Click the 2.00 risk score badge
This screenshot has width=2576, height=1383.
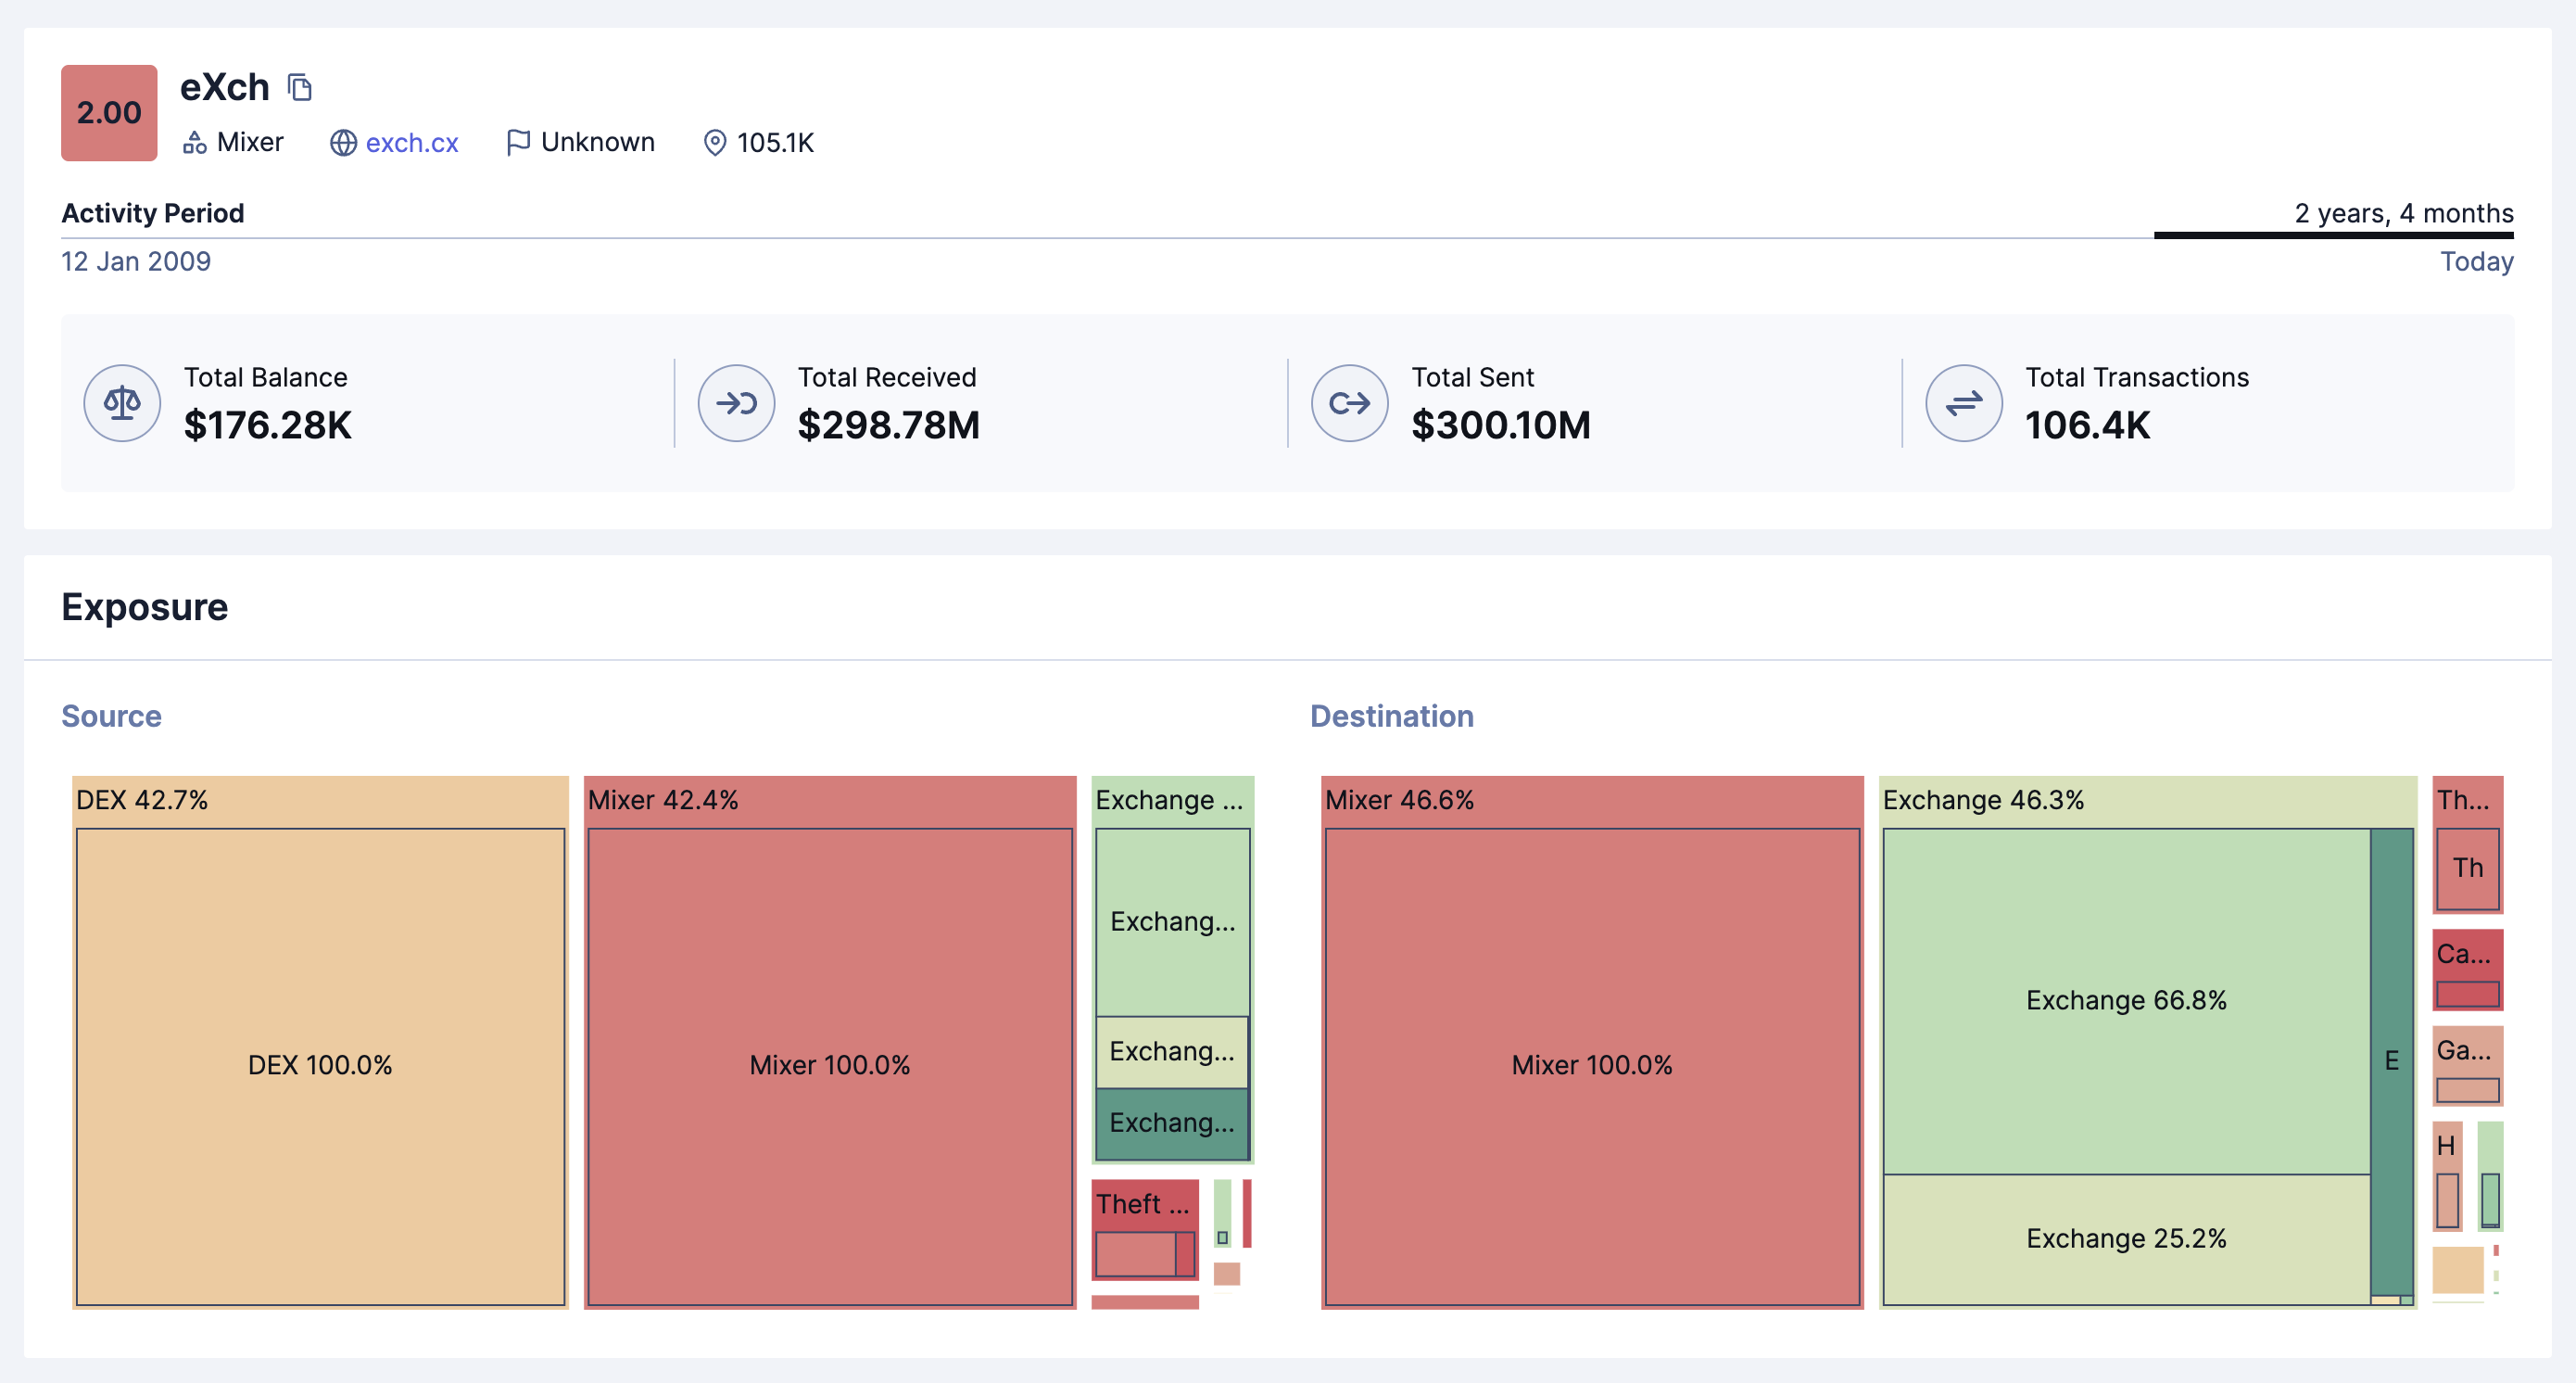coord(109,113)
